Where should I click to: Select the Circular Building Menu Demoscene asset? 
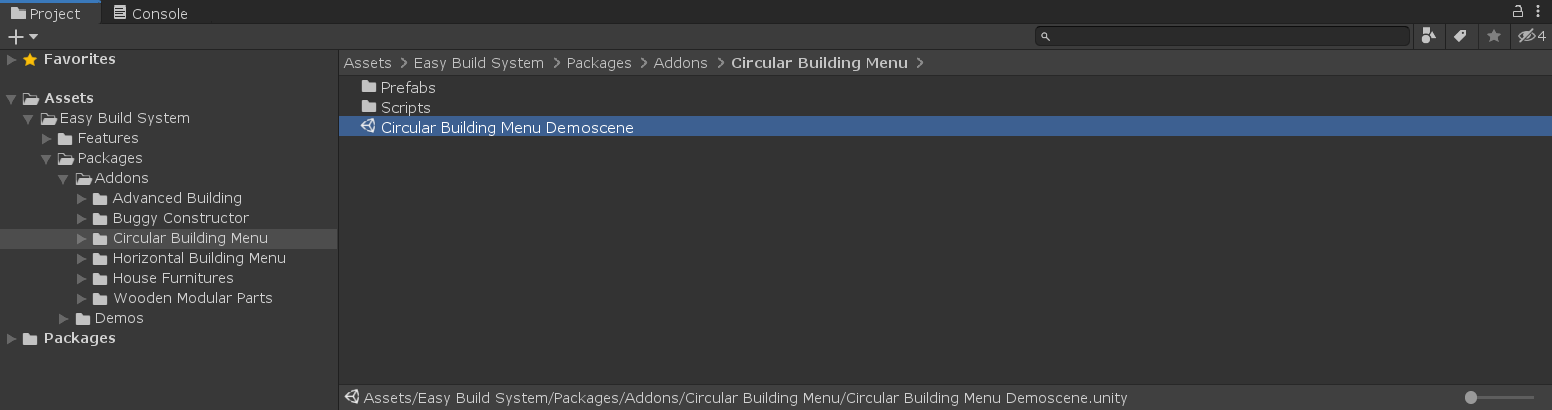point(507,127)
